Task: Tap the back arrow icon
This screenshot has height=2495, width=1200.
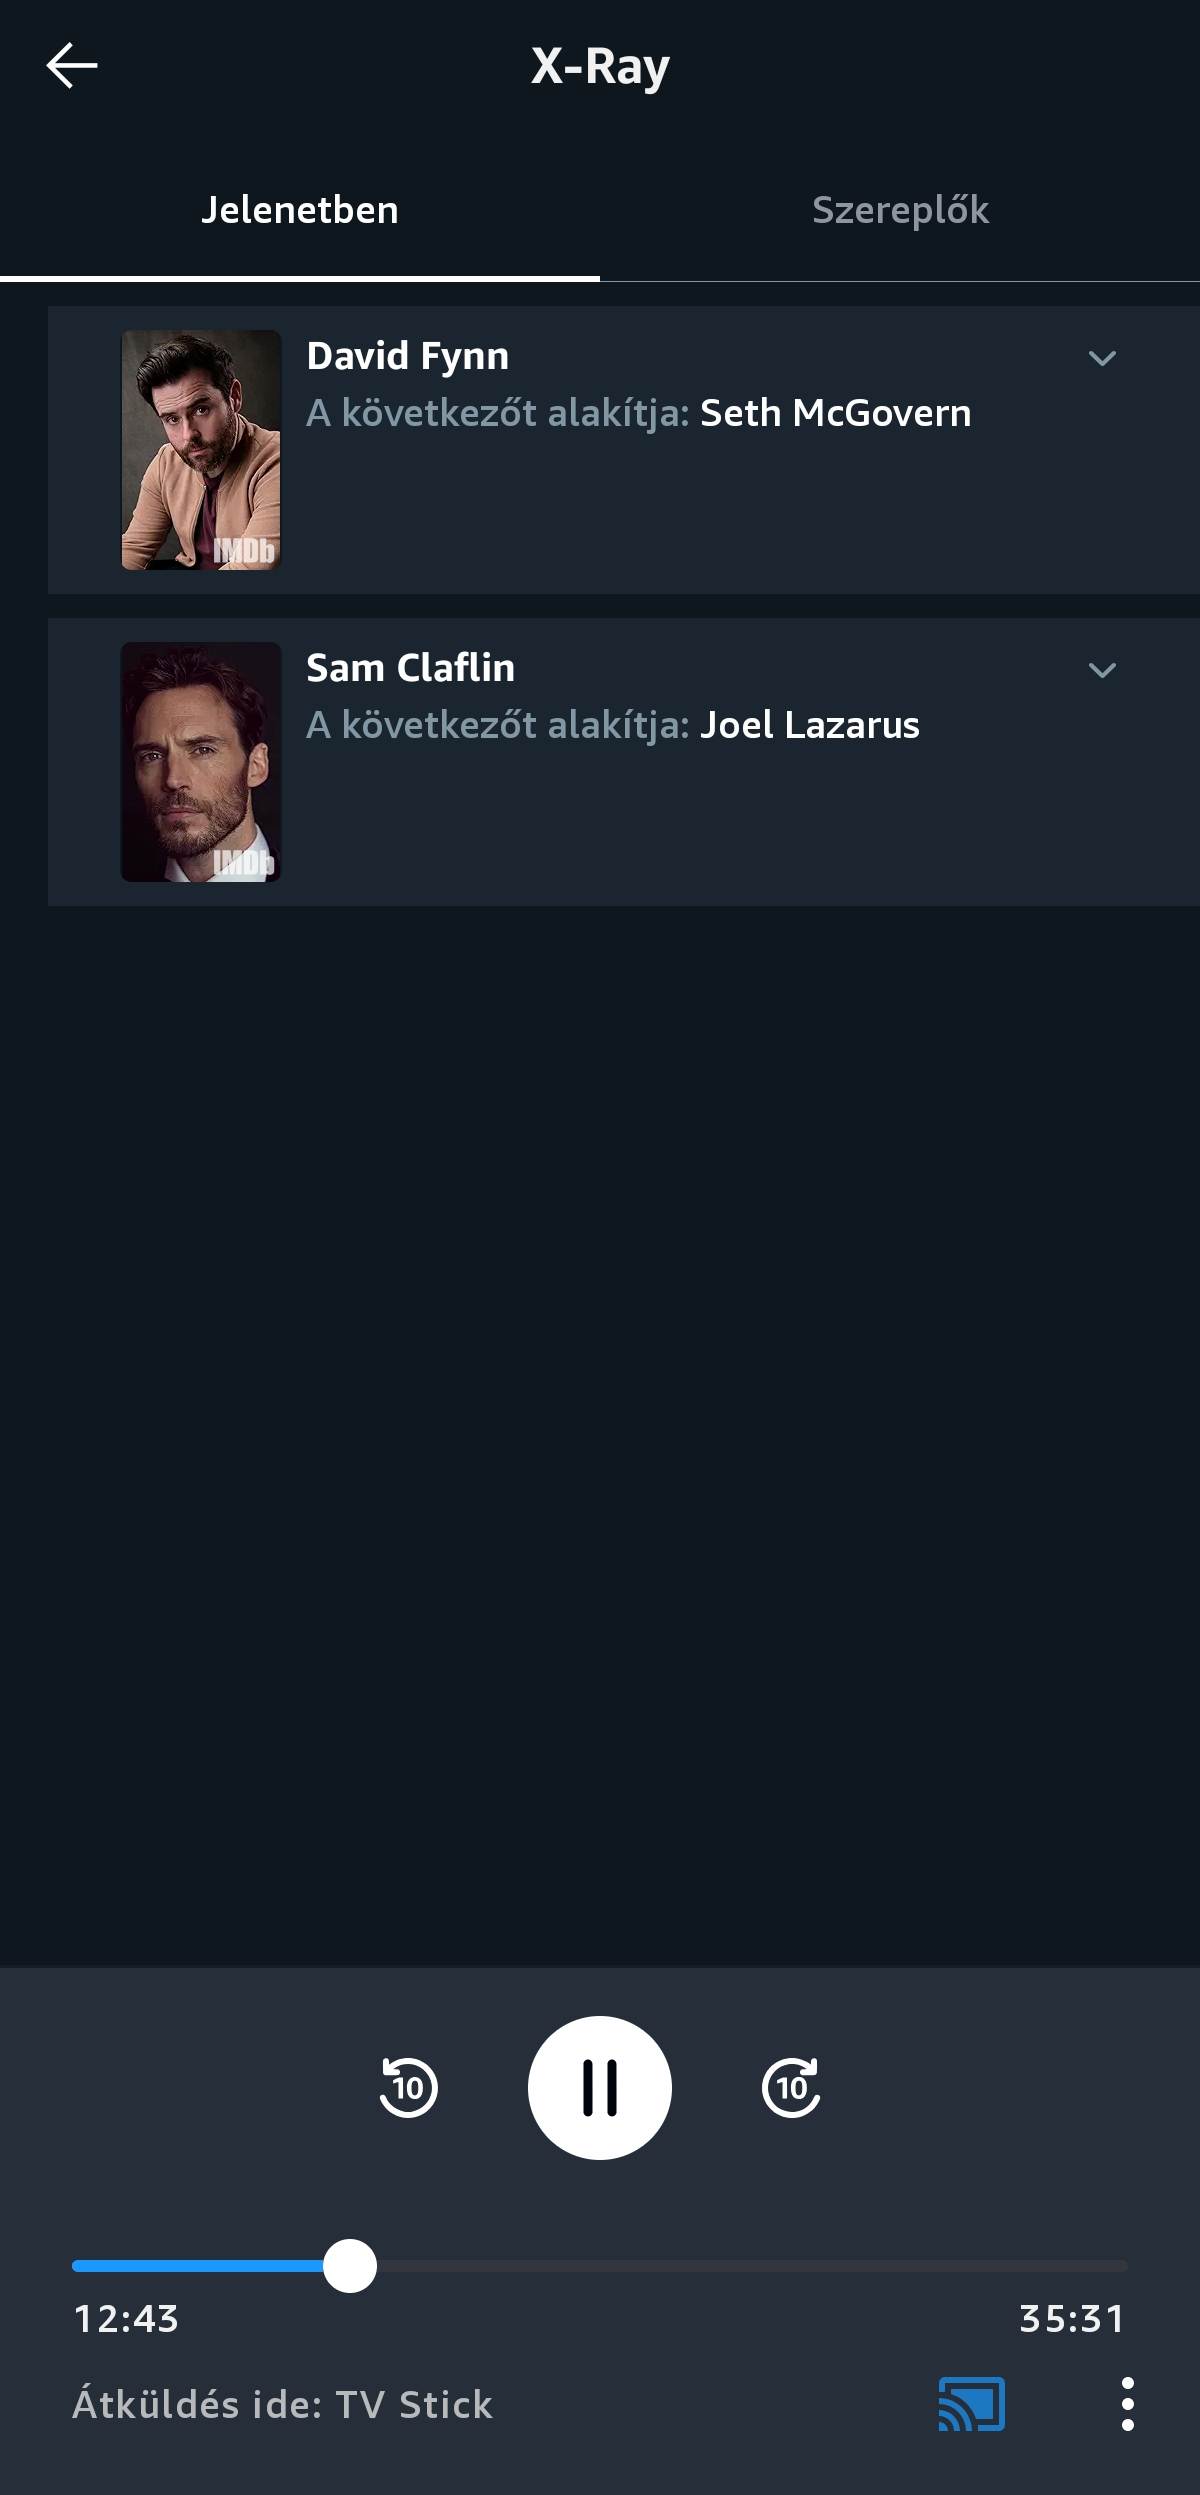Action: click(x=72, y=66)
